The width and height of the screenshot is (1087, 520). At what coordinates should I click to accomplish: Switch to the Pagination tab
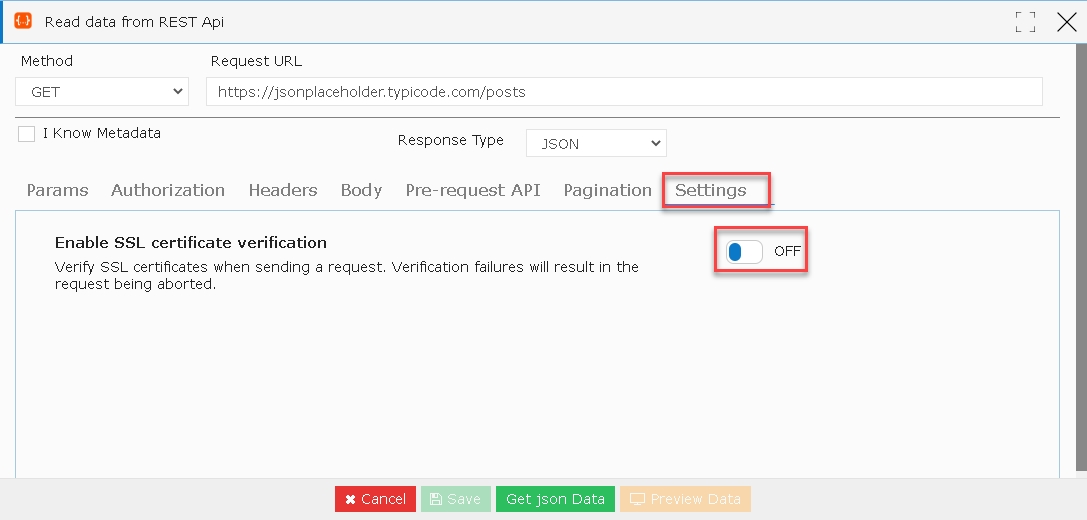[607, 190]
